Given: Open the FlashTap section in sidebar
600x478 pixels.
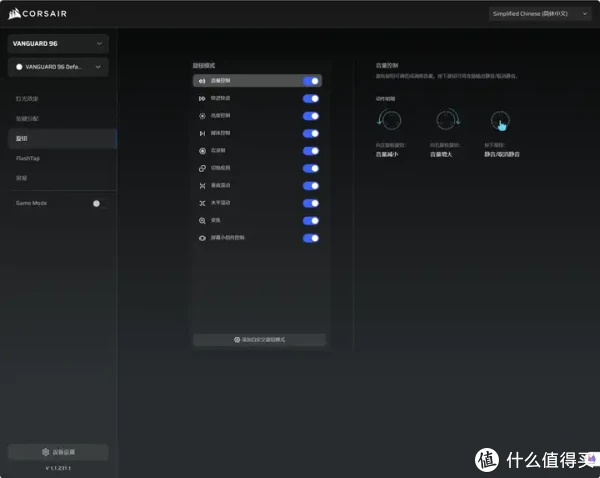Looking at the screenshot, I should click(28, 158).
